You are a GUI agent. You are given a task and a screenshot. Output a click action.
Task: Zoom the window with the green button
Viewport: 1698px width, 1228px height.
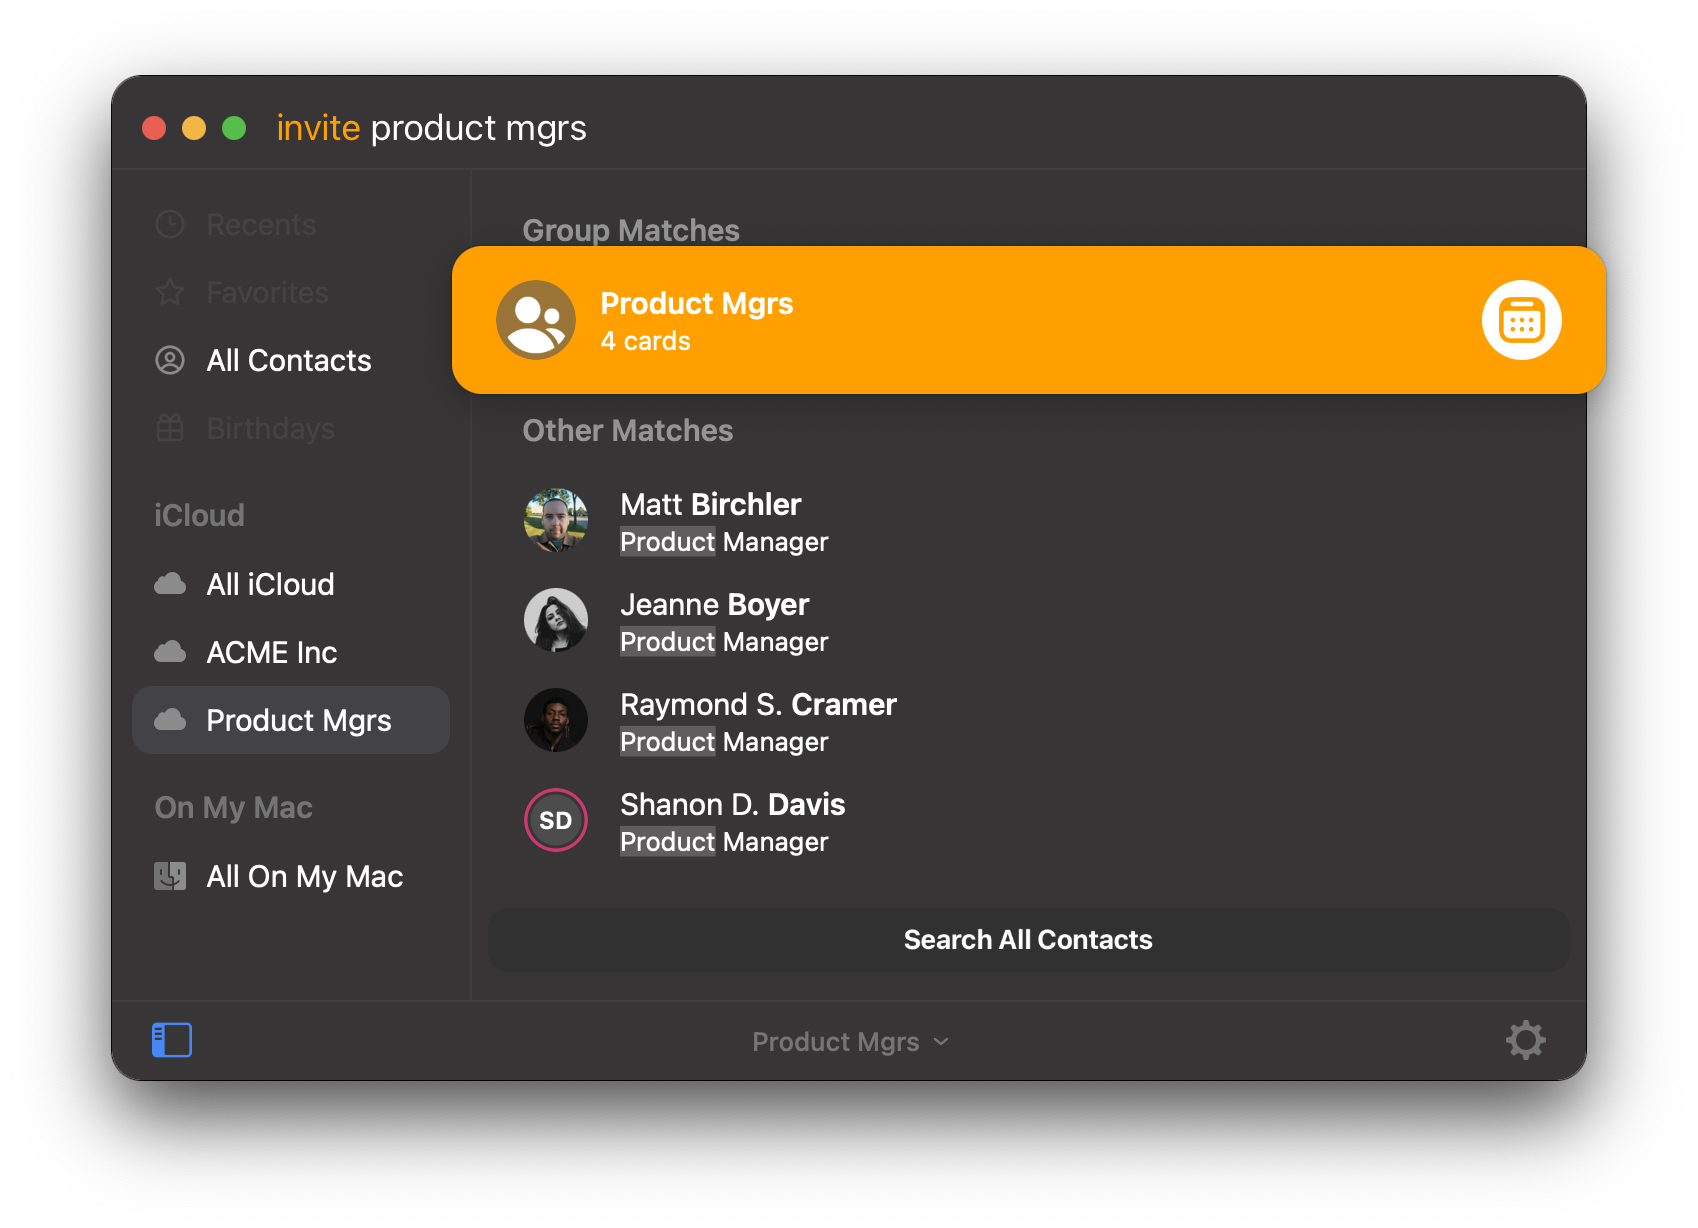coord(234,128)
